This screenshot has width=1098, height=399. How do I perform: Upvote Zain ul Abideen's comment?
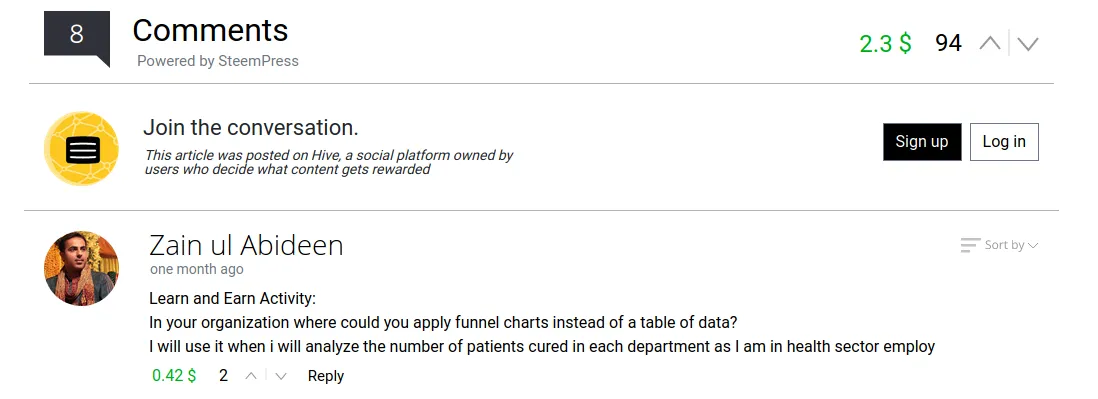click(251, 376)
